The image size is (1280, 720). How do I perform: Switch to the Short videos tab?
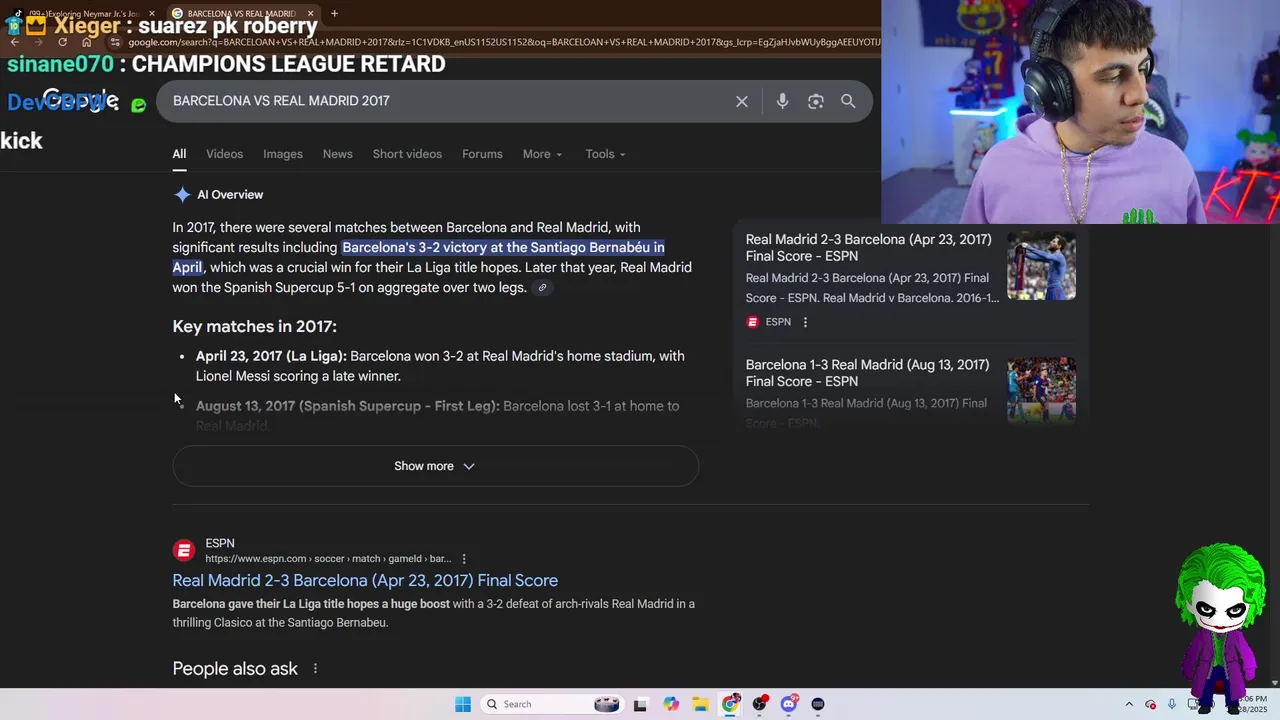pos(407,154)
